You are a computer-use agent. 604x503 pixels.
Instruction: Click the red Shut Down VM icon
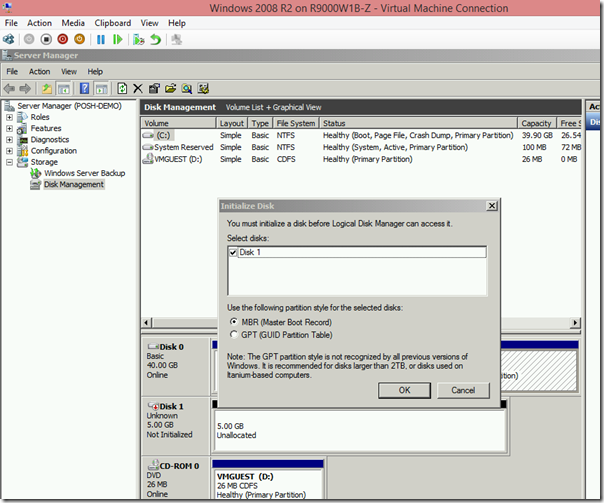click(x=63, y=39)
